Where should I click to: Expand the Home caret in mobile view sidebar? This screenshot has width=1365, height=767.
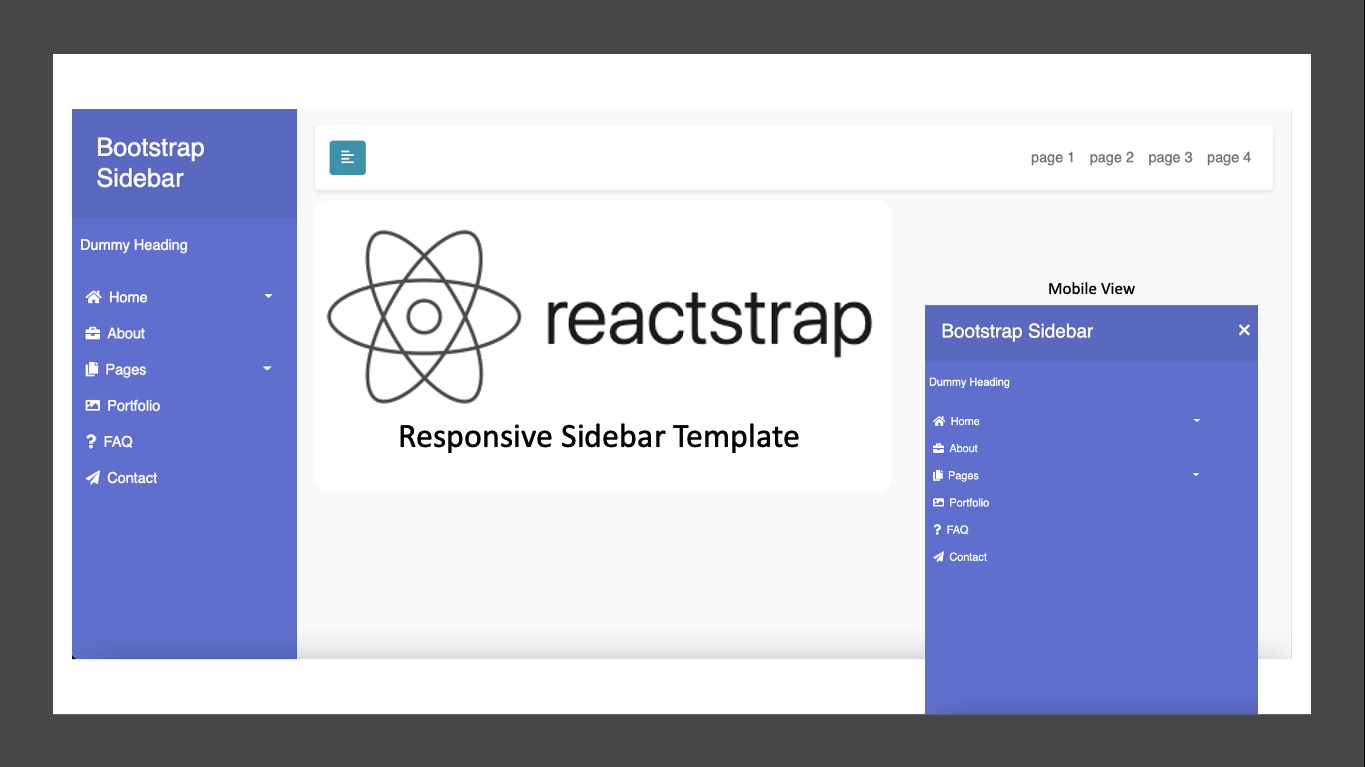pos(1197,421)
